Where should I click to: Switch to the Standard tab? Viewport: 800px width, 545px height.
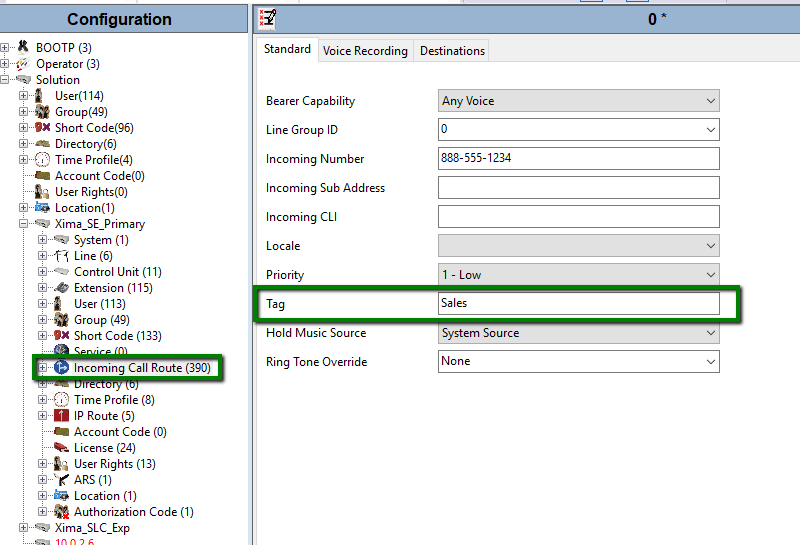[x=287, y=49]
